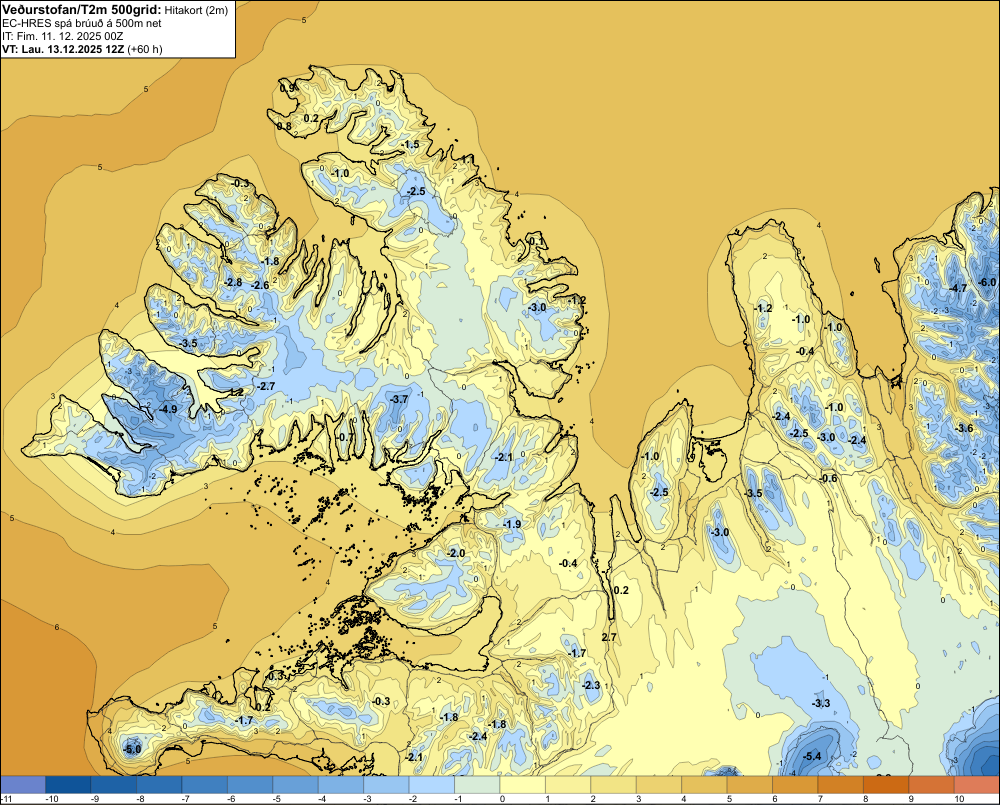Screen dimensions: 1000x805
Task: Pick the legend swatch between 3 and 4
Action: (659, 784)
